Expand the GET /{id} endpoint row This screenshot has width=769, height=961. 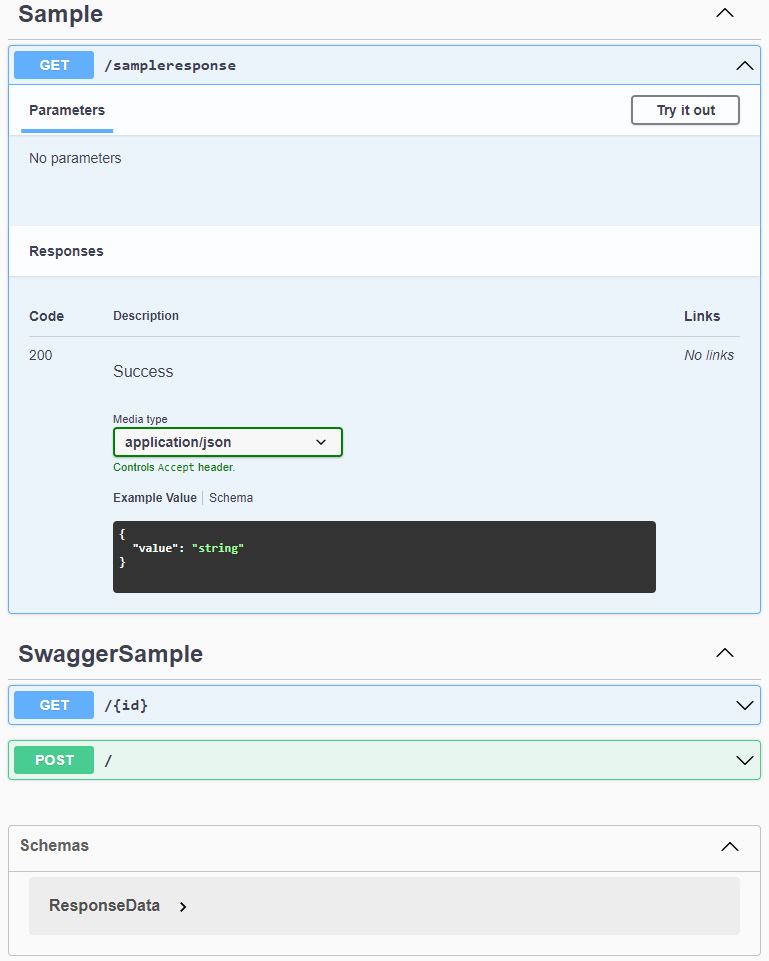[384, 705]
